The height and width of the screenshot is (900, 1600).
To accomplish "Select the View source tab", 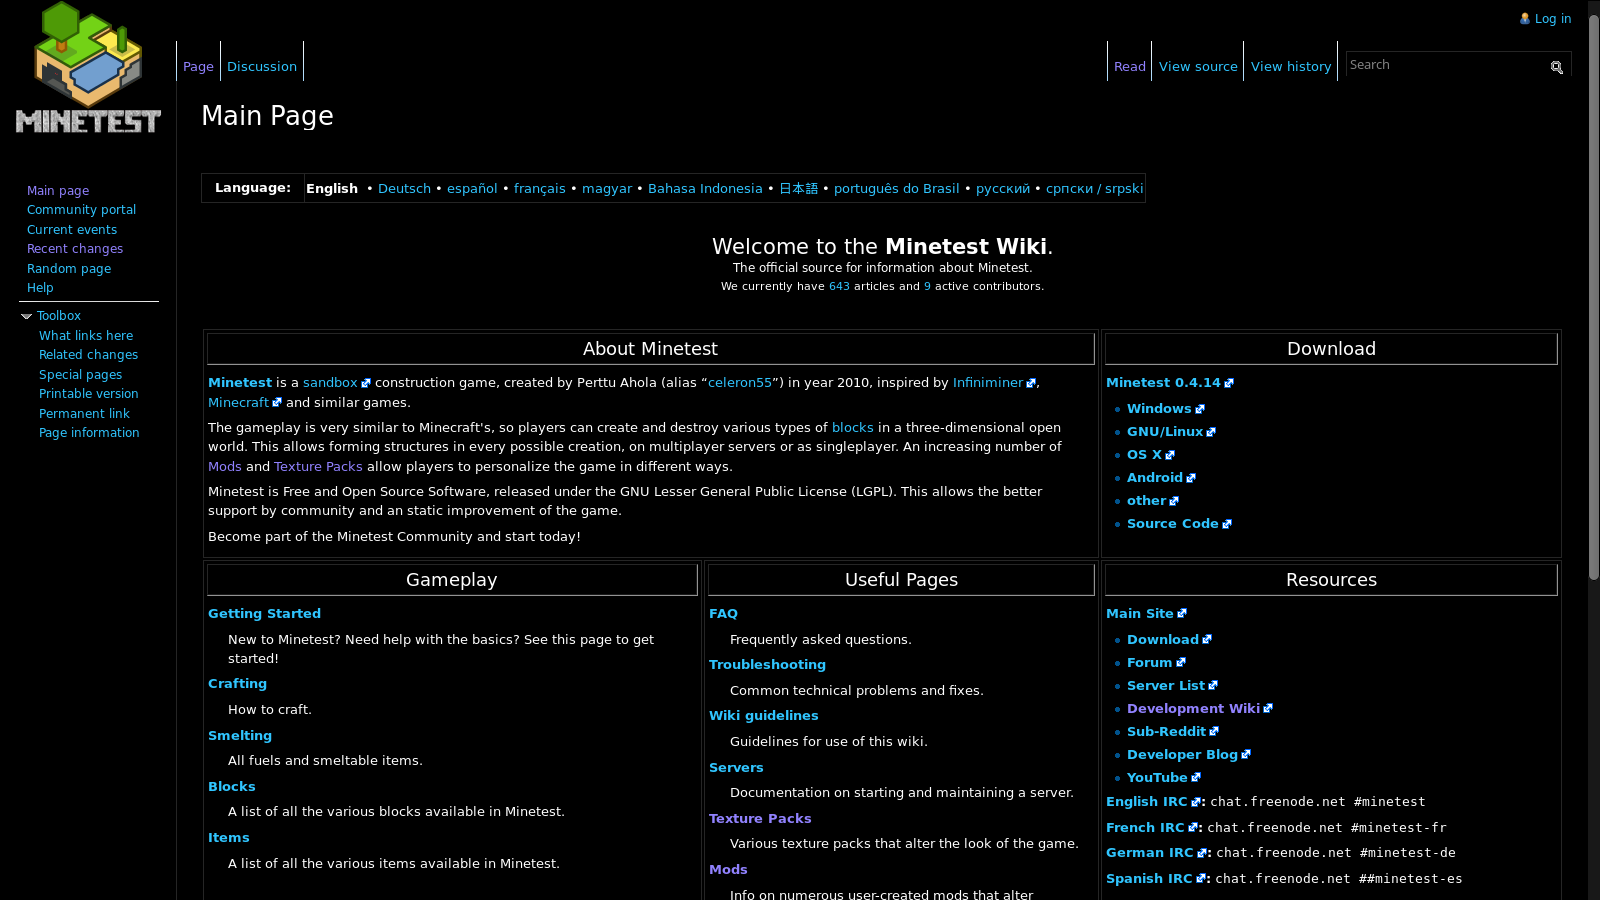I will (1197, 66).
